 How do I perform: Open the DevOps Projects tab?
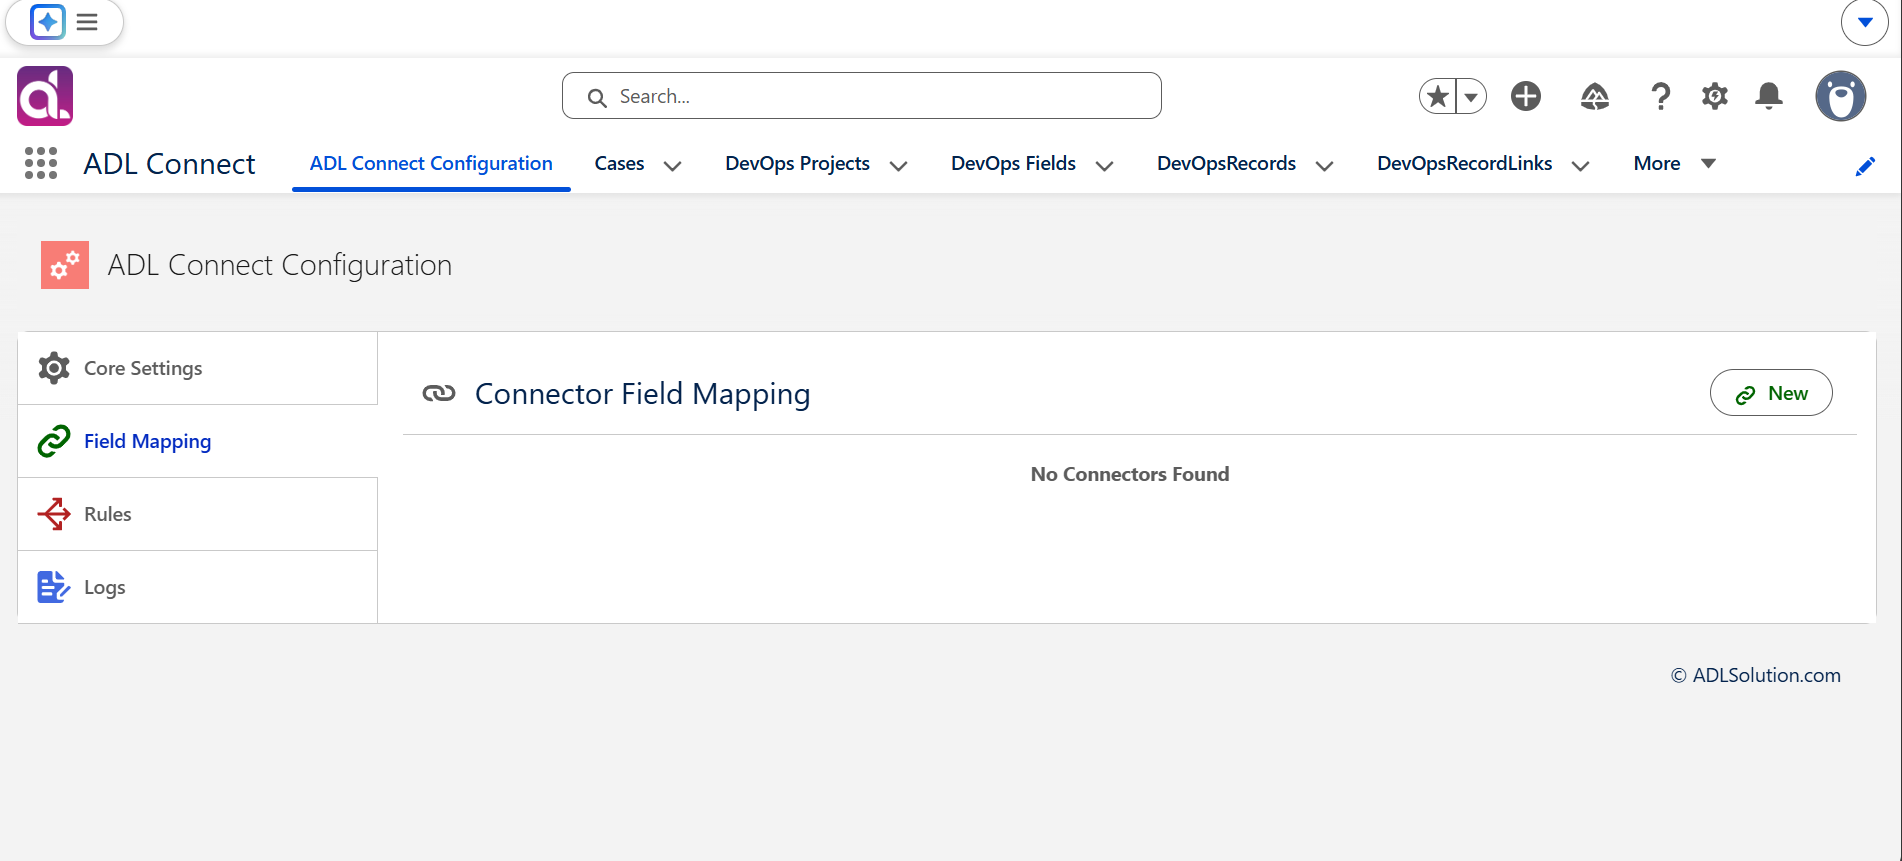click(797, 163)
